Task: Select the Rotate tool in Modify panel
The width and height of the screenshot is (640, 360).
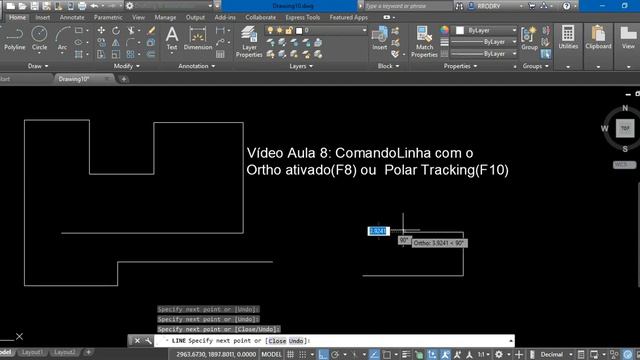Action: click(116, 30)
